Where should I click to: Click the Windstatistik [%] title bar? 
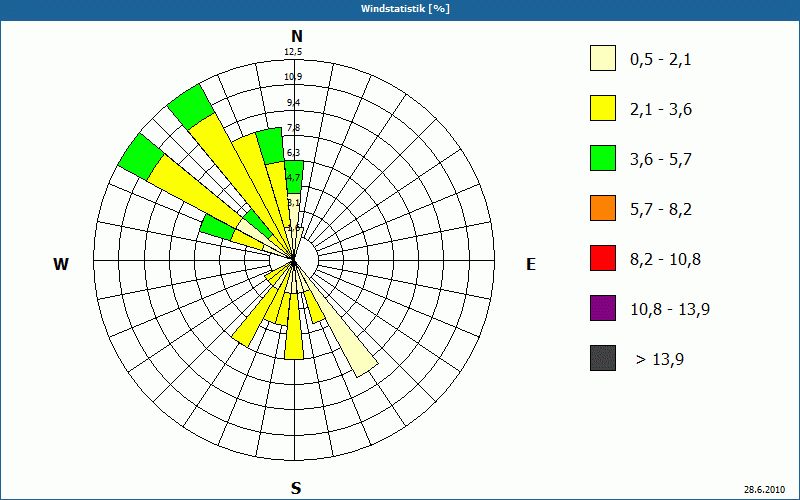pos(400,9)
